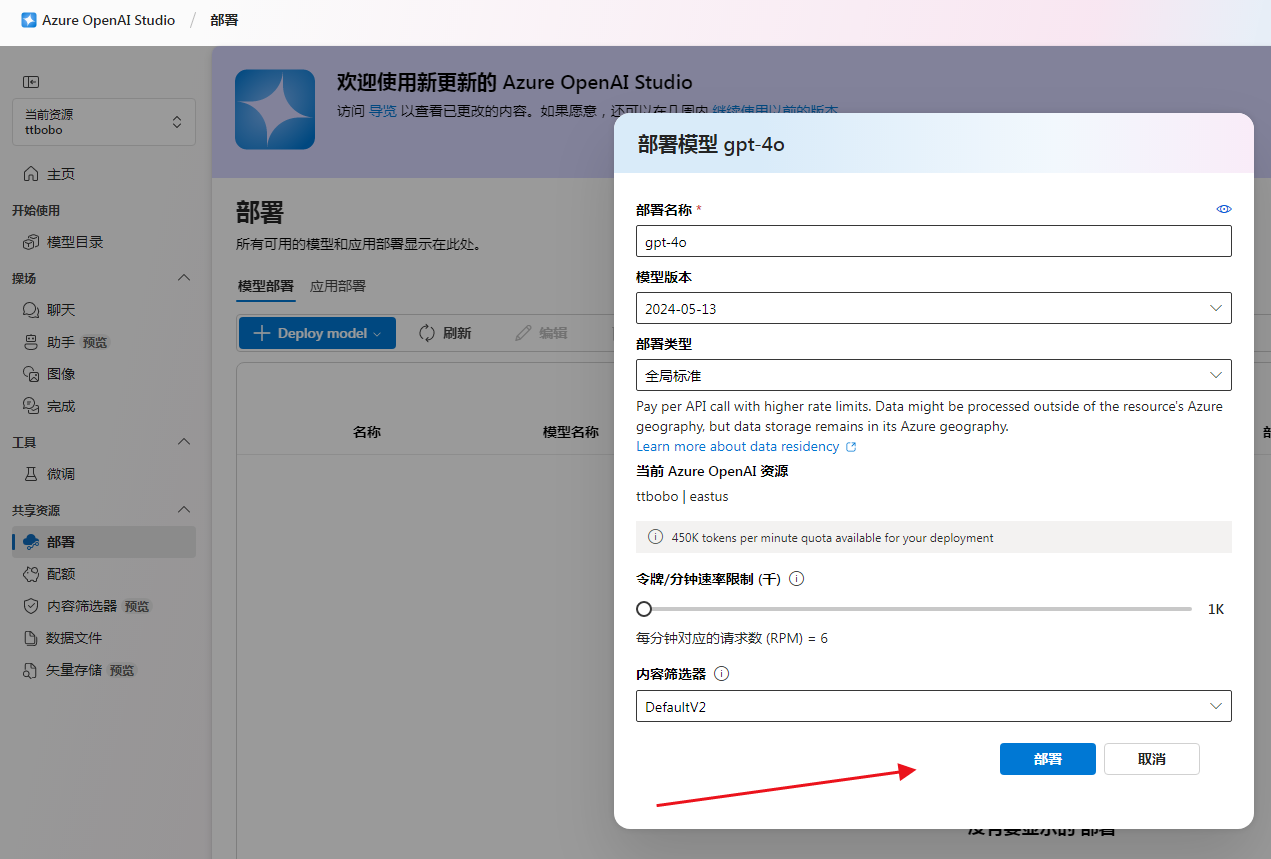Click the 取消 button
1271x859 pixels.
point(1152,759)
